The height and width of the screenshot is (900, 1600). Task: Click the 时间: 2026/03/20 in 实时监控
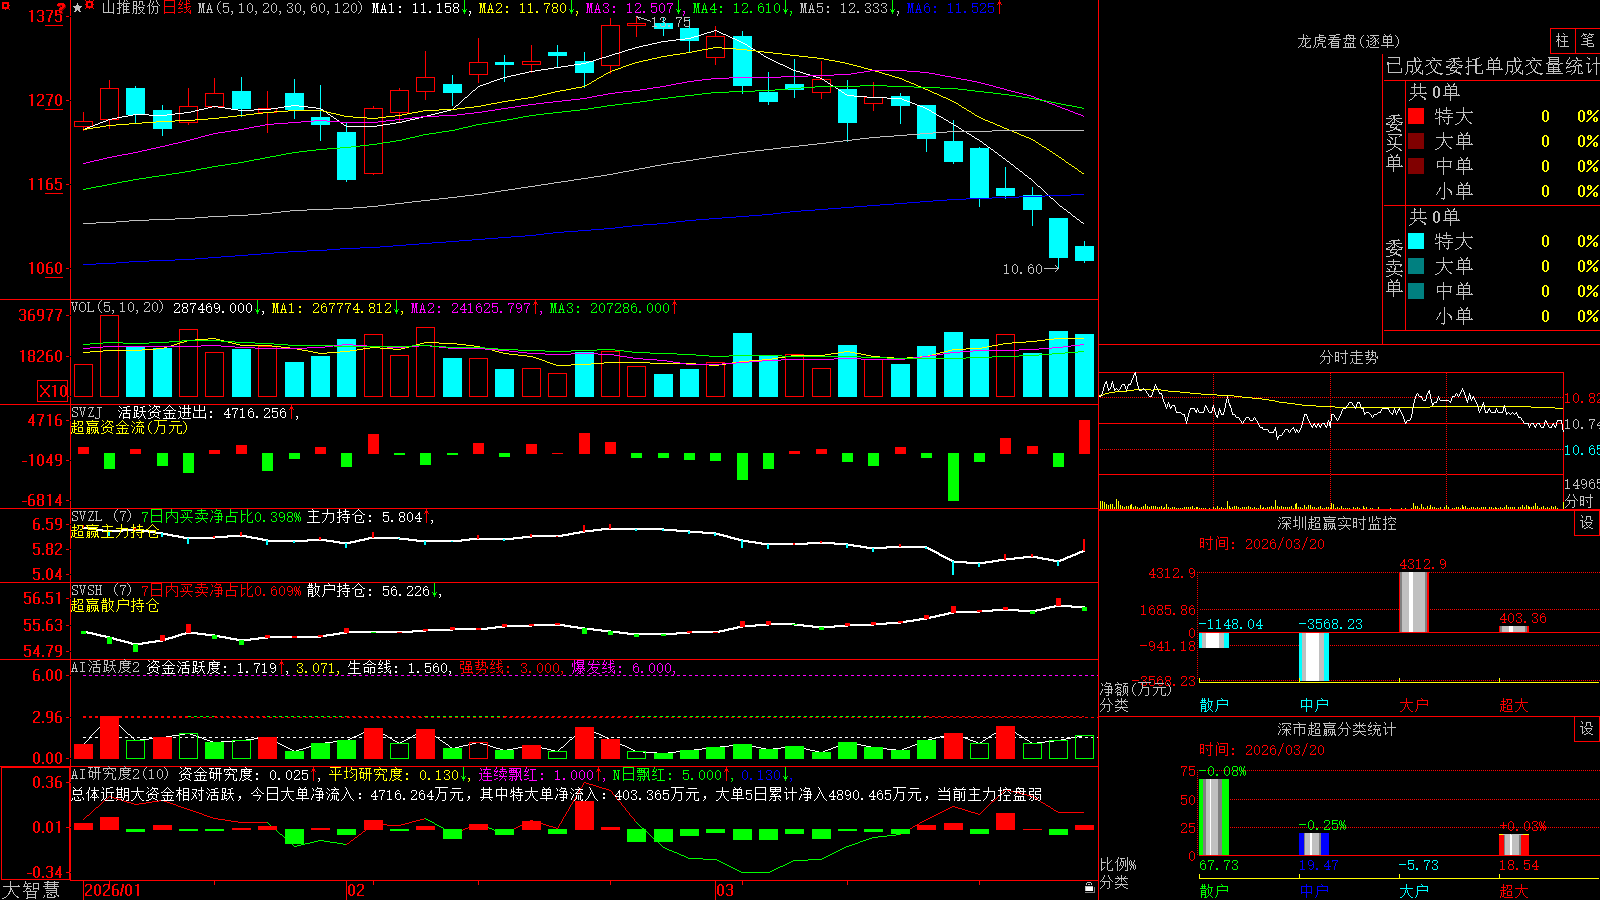click(1261, 544)
